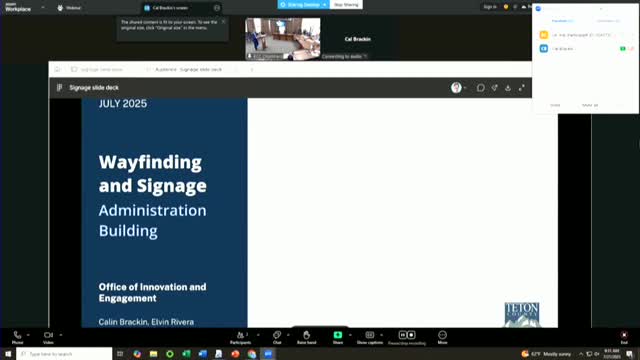Image resolution: width=640 pixels, height=360 pixels.
Task: Open the Workplace dropdown arrow at top left
Action: pyautogui.click(x=43, y=7)
